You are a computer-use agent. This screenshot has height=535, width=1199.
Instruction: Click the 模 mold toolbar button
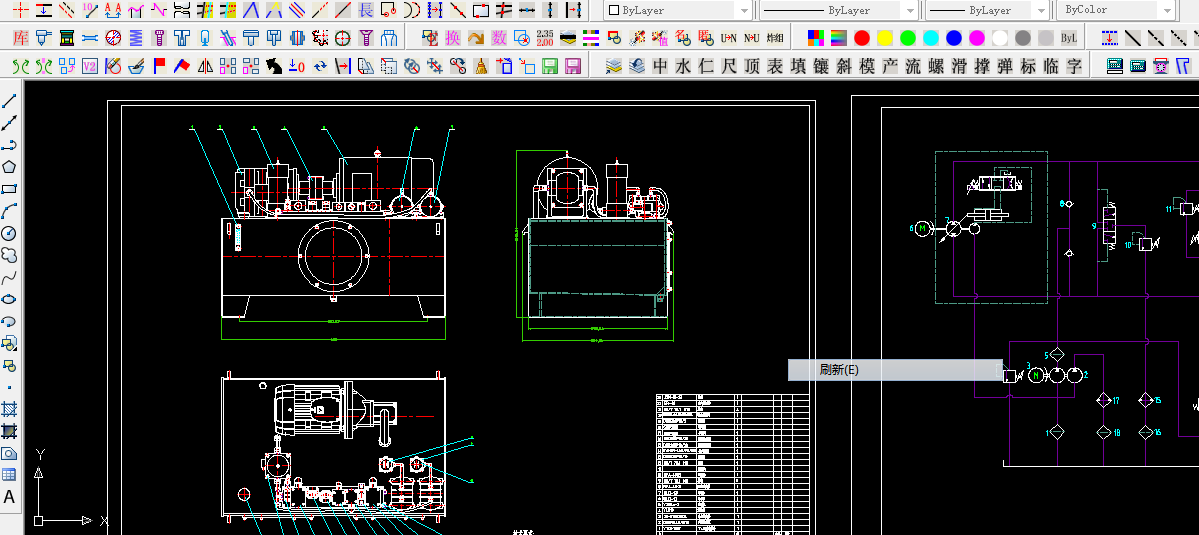(x=867, y=66)
